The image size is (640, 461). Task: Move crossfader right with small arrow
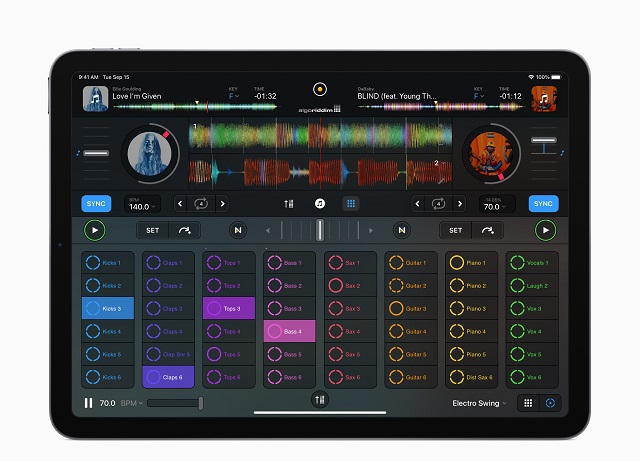371,231
